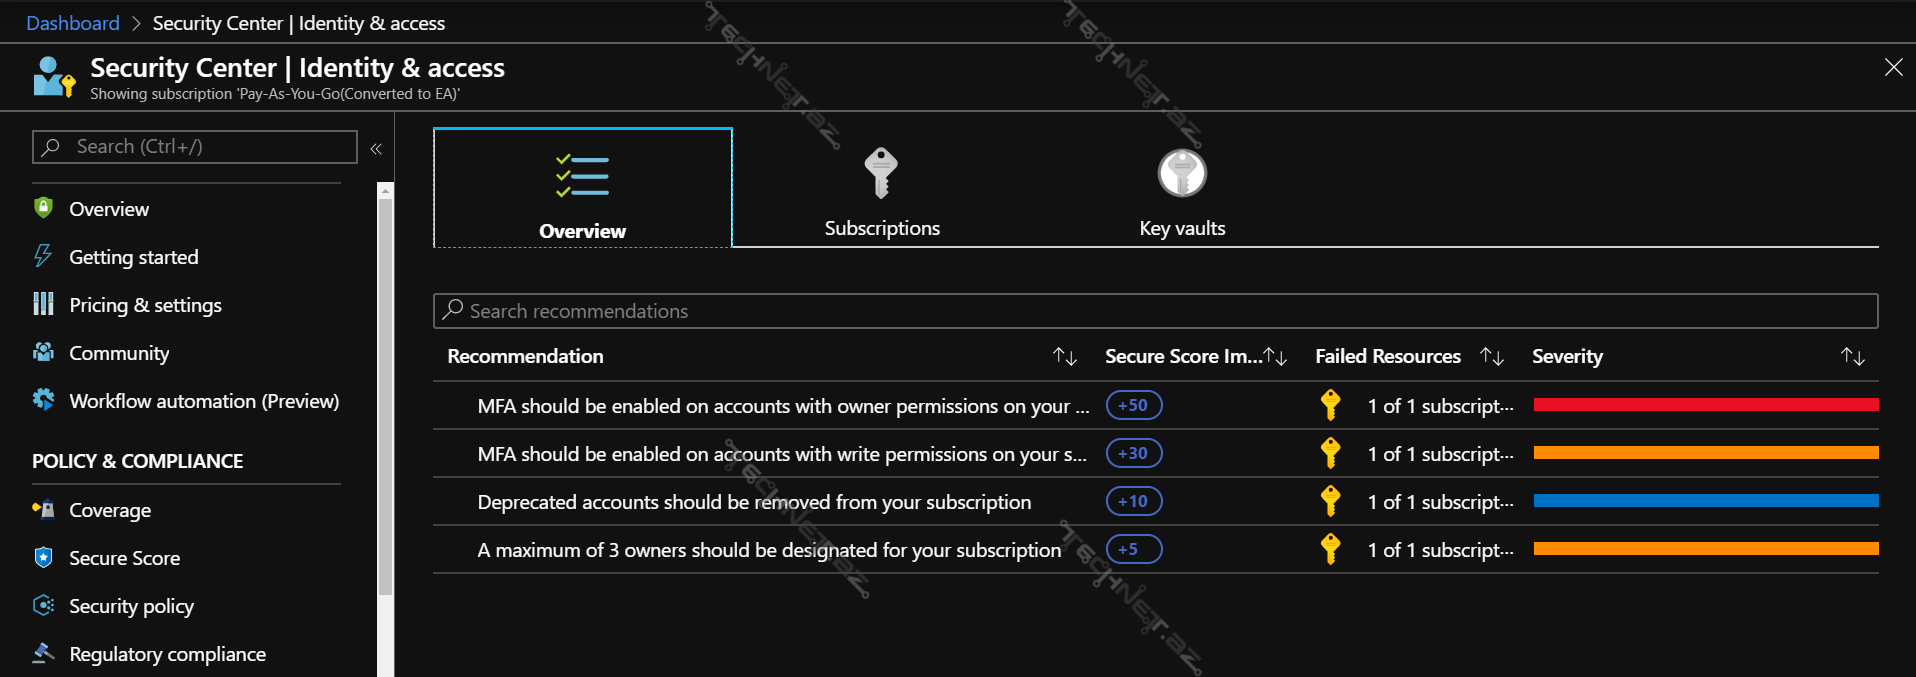This screenshot has height=677, width=1916.
Task: Sort by Recommendation column arrows
Action: (1064, 356)
